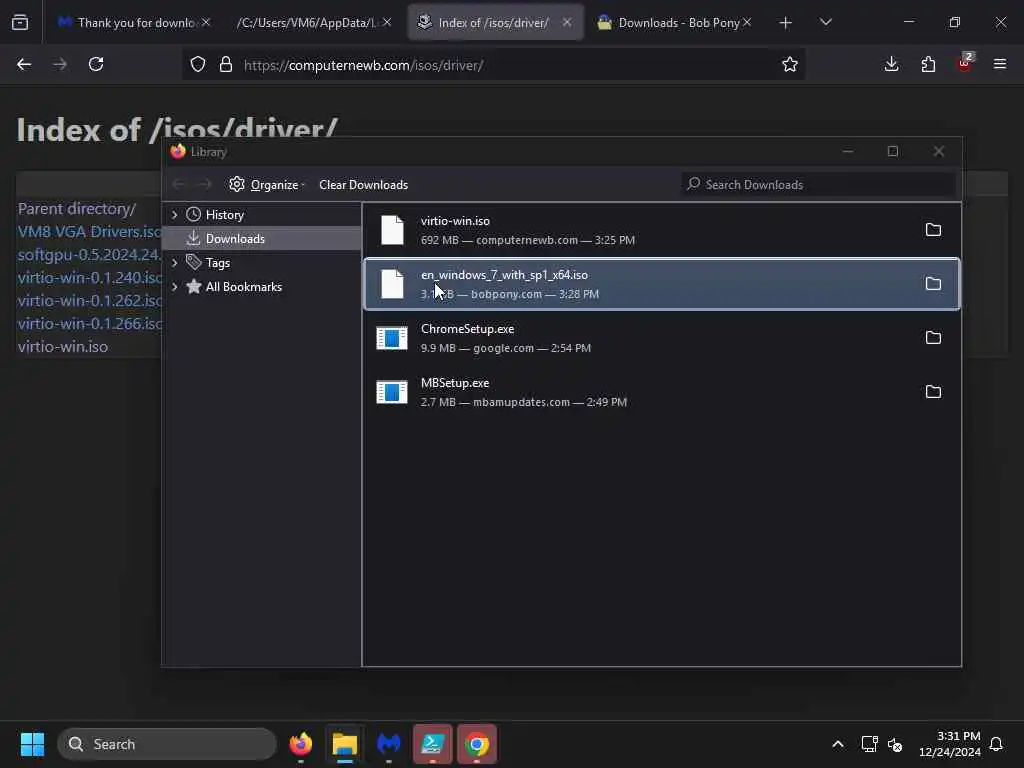Expand the History tree item

click(174, 215)
